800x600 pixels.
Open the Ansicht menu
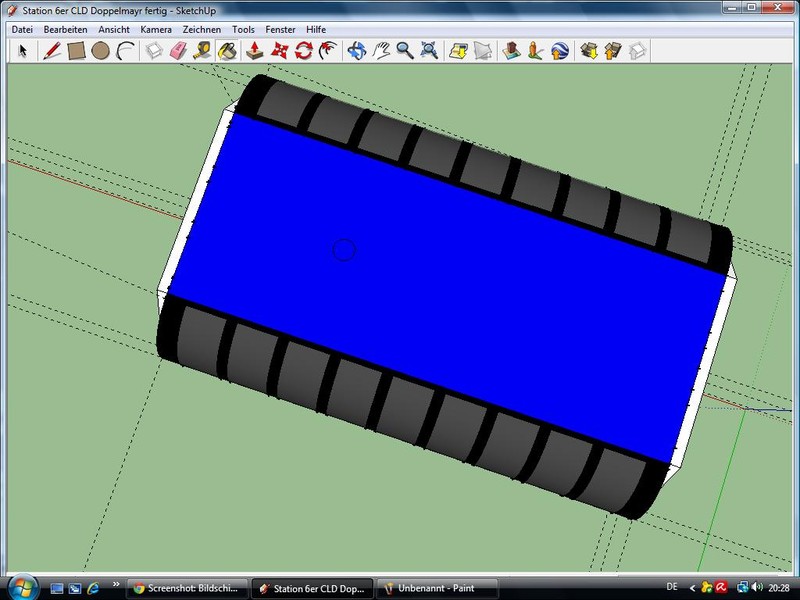114,30
